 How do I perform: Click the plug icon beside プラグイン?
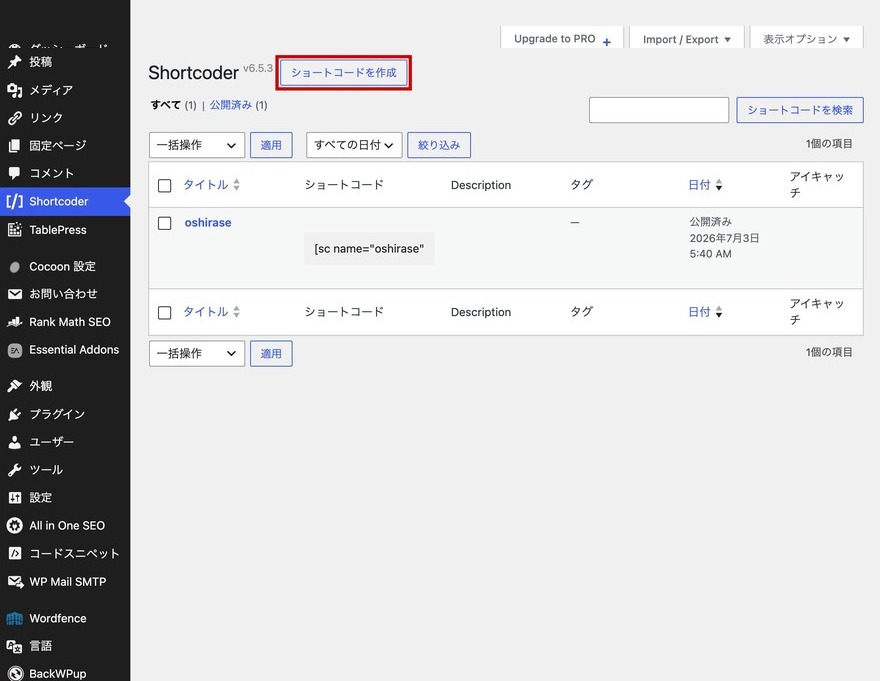click(15, 414)
